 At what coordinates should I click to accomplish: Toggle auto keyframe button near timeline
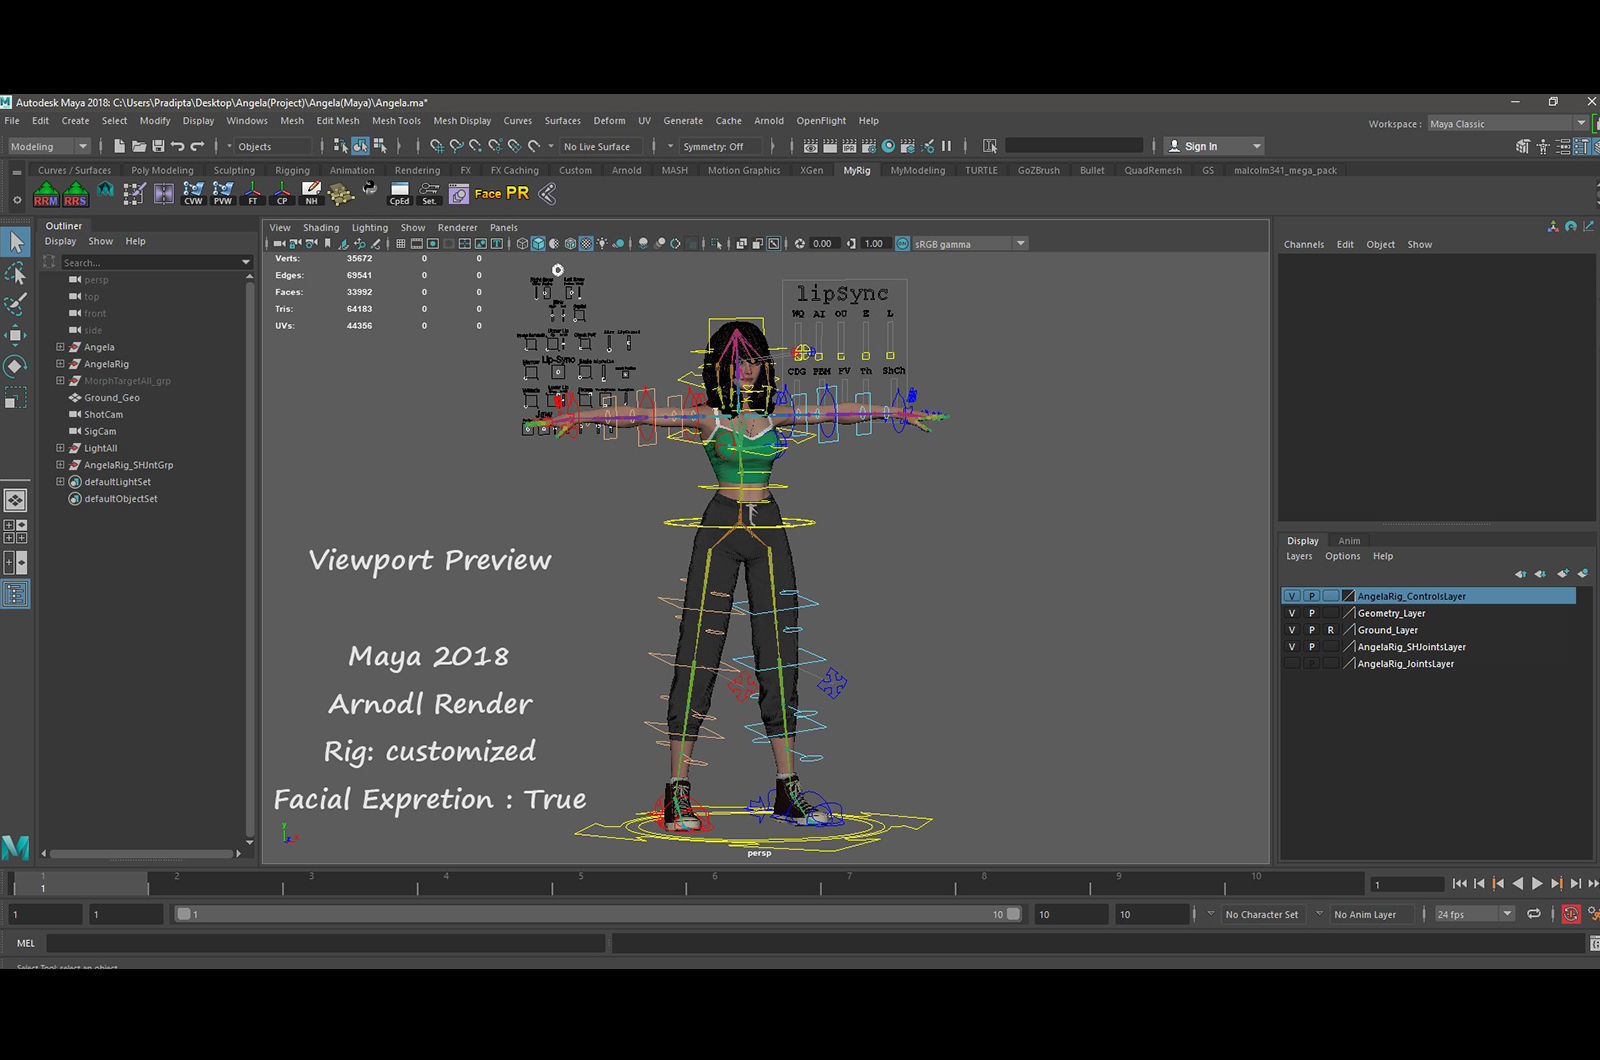coord(1571,914)
